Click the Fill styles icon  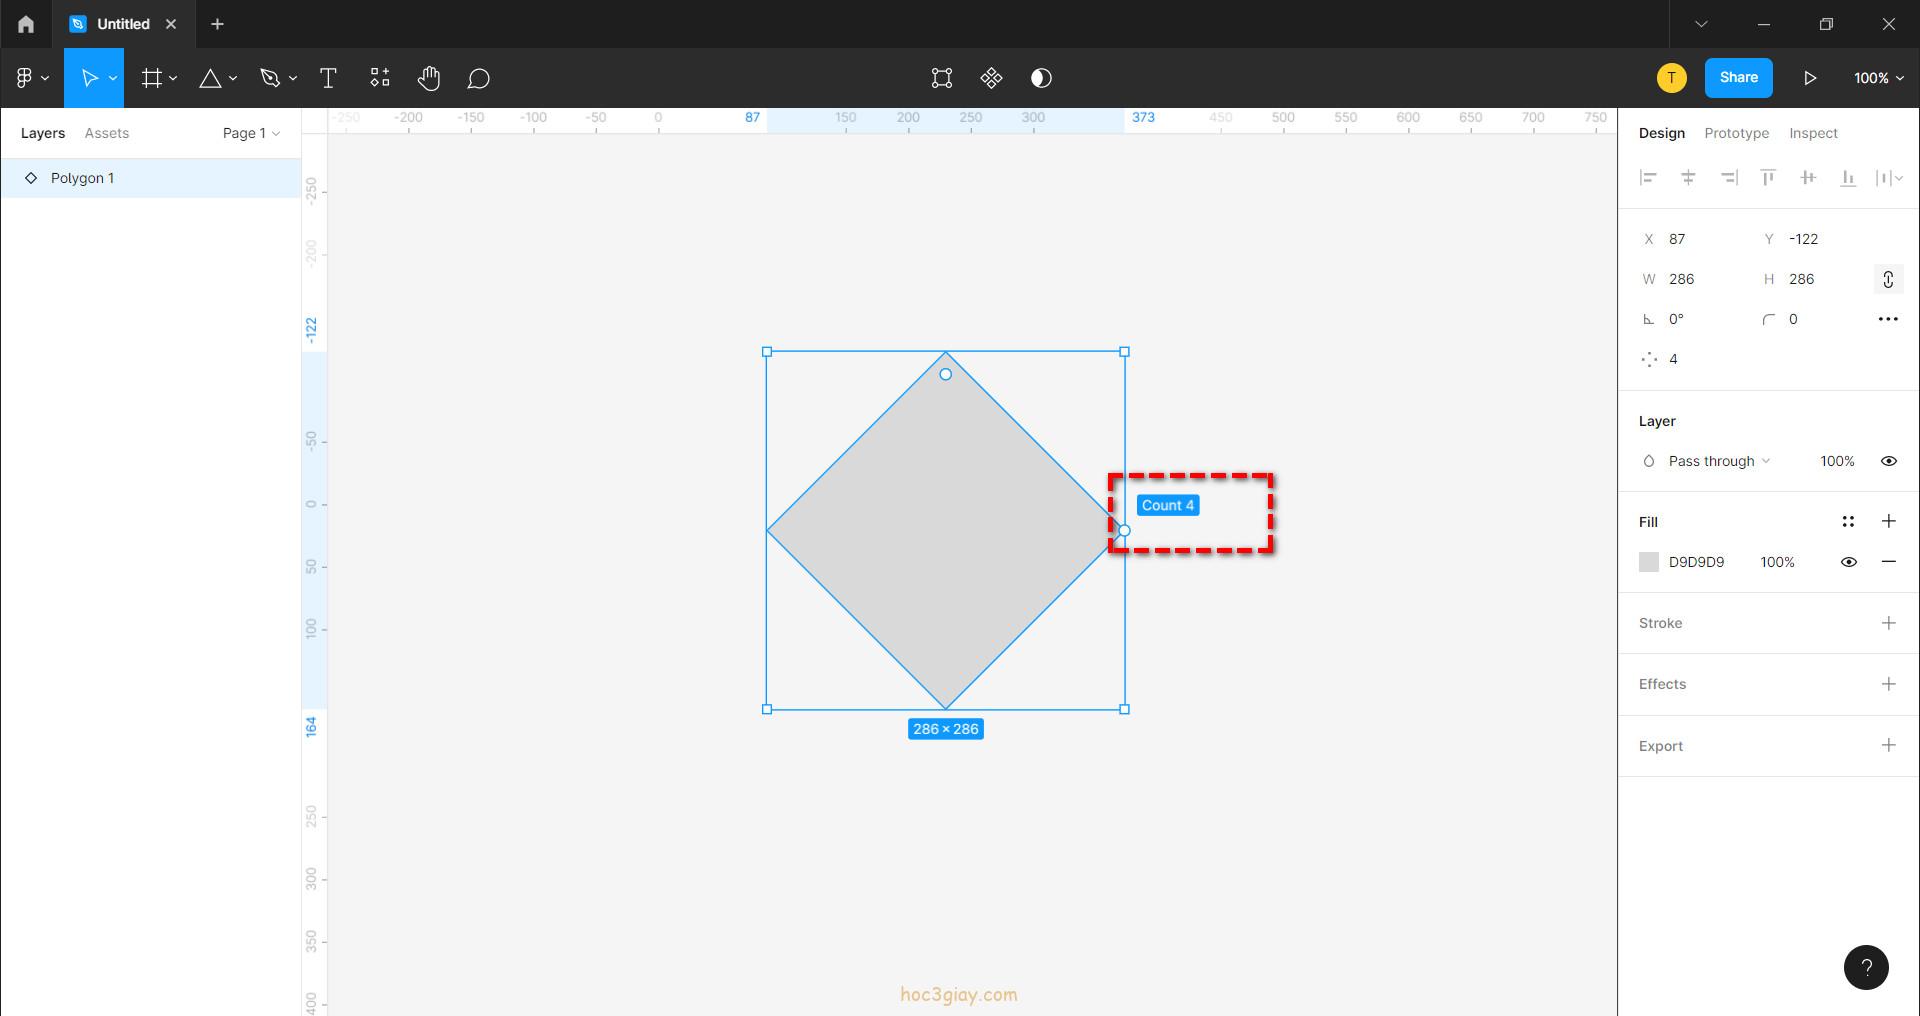click(x=1848, y=521)
